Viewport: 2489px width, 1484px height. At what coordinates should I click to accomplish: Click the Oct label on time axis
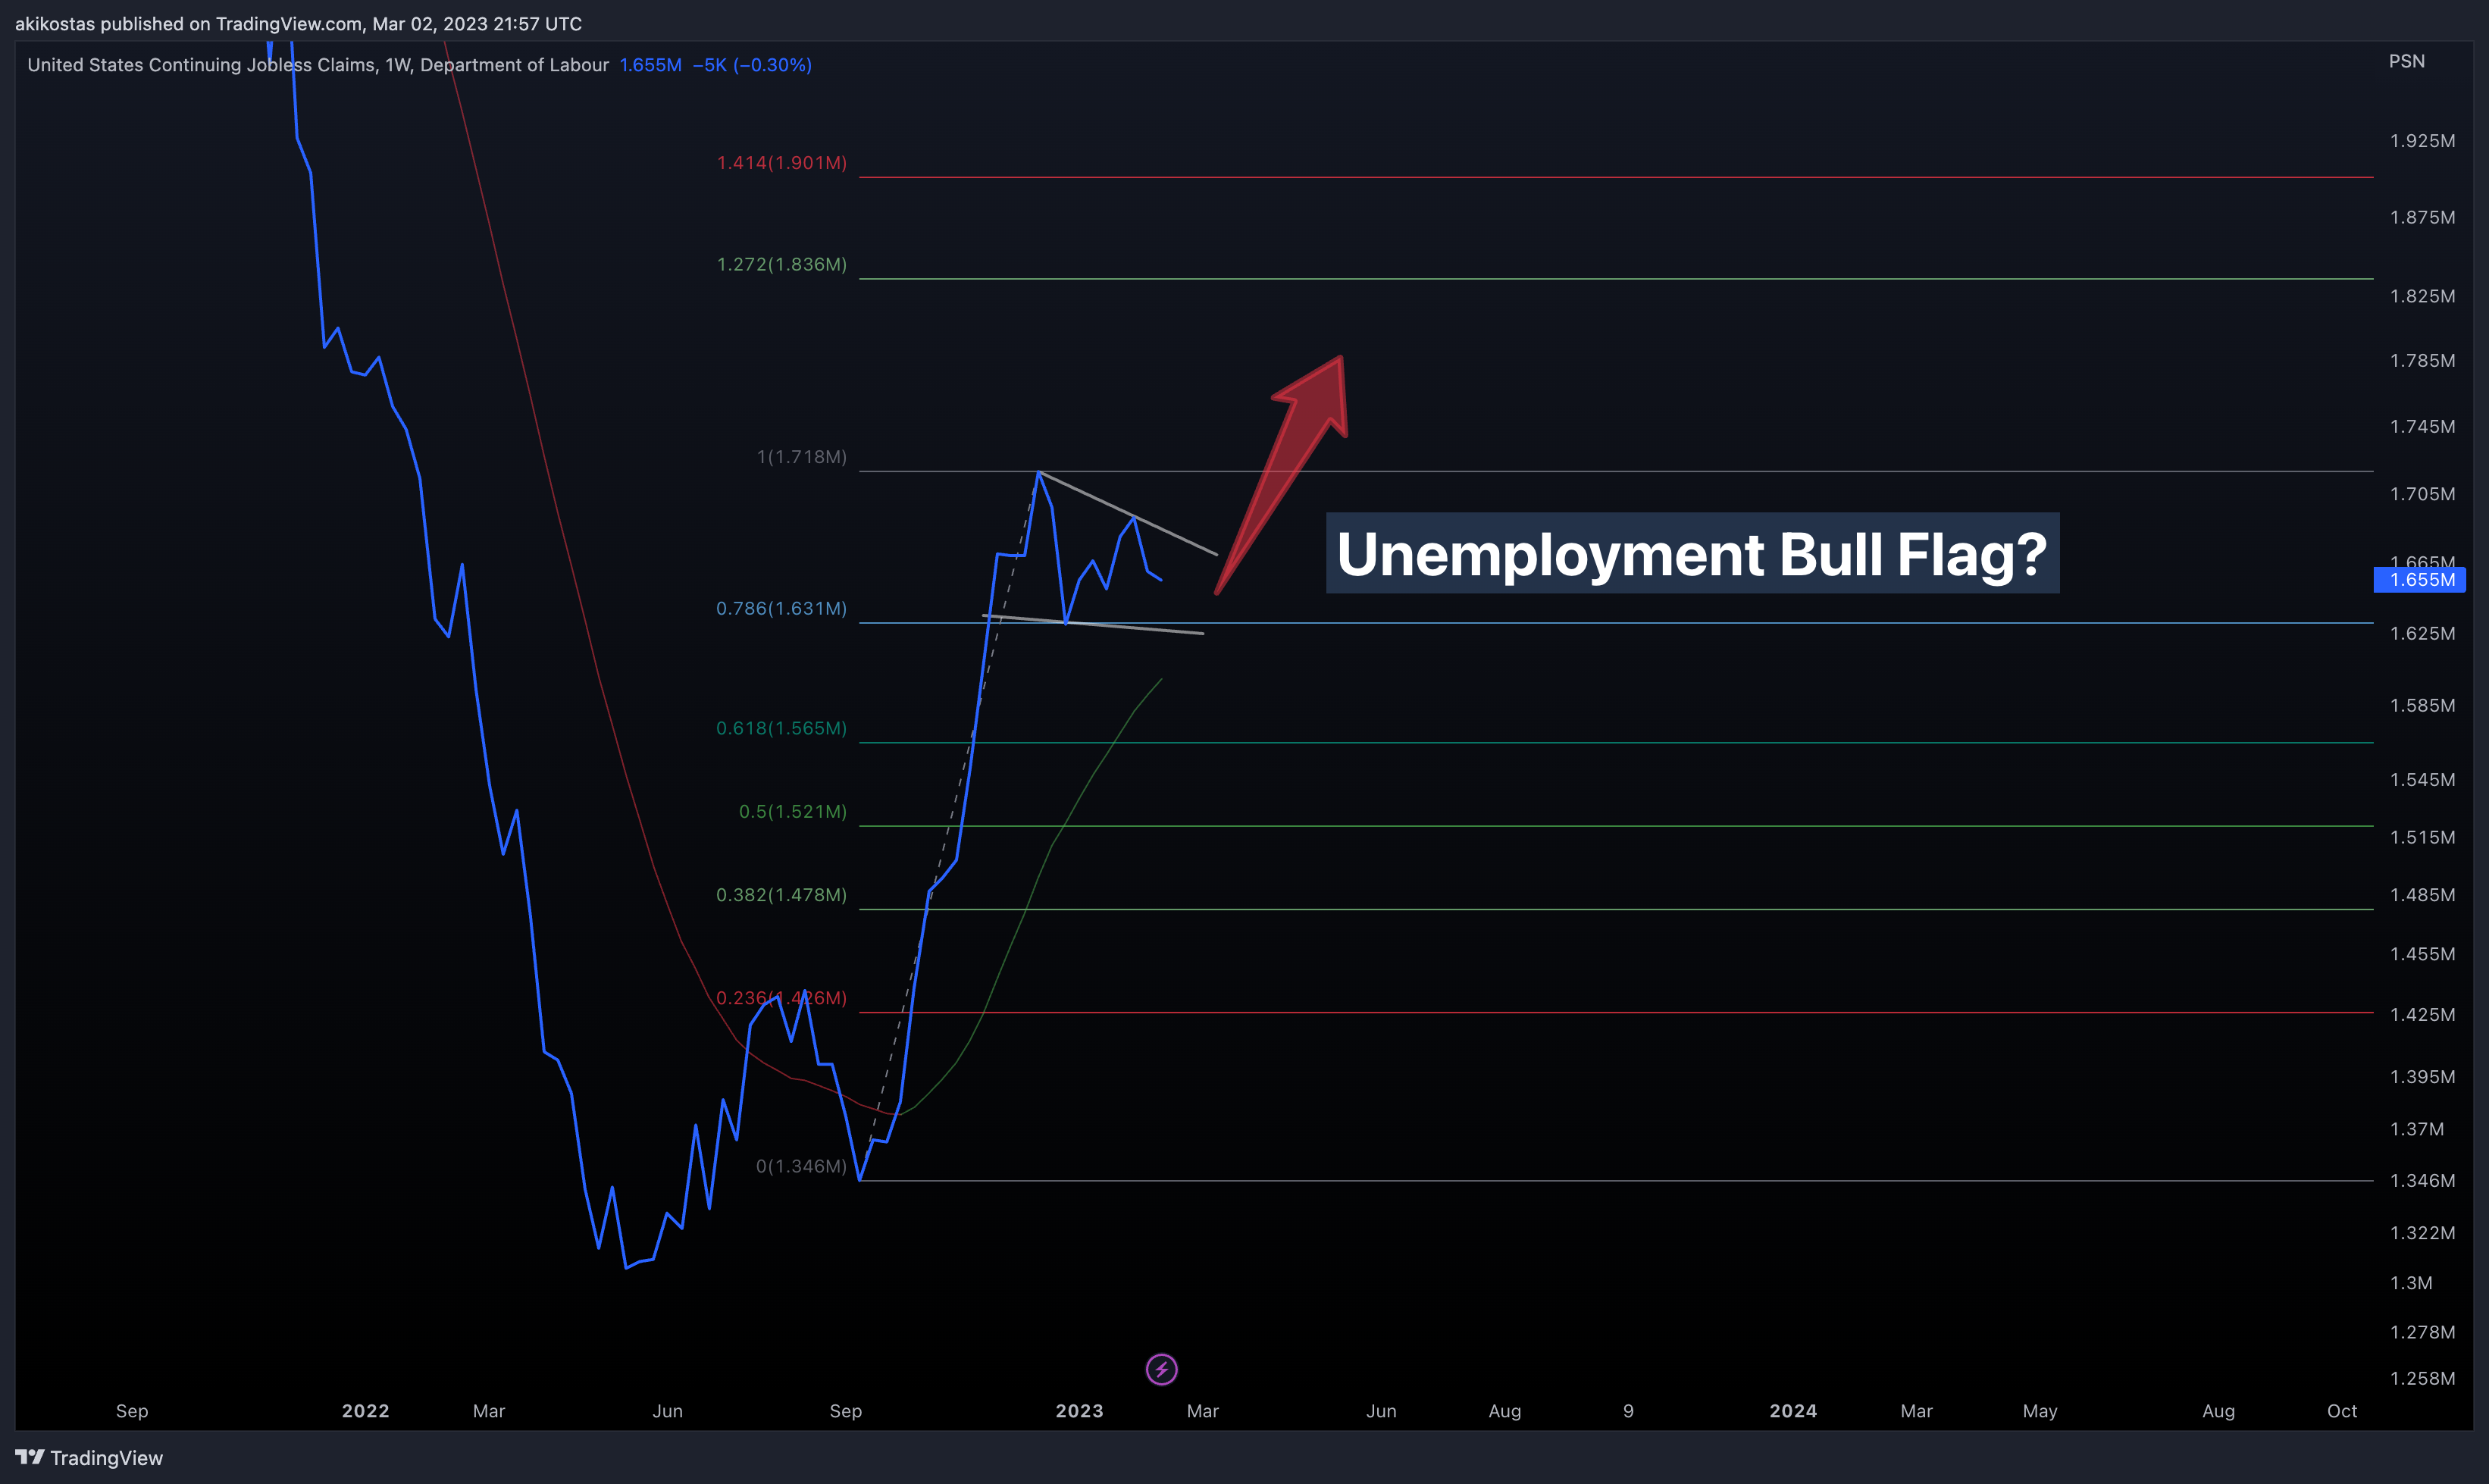click(x=2342, y=1411)
